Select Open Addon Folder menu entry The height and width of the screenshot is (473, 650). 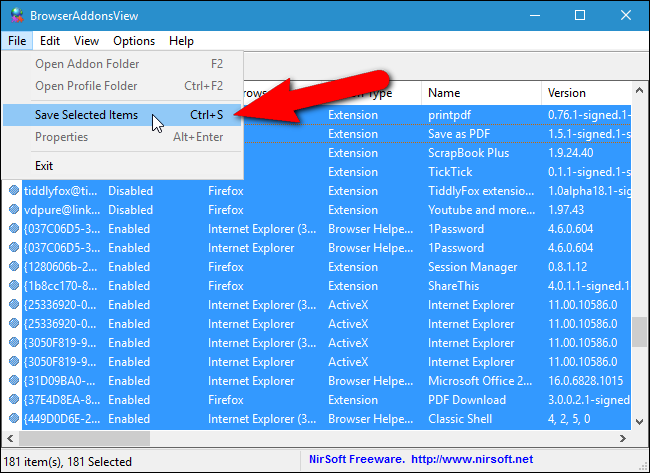pos(122,64)
